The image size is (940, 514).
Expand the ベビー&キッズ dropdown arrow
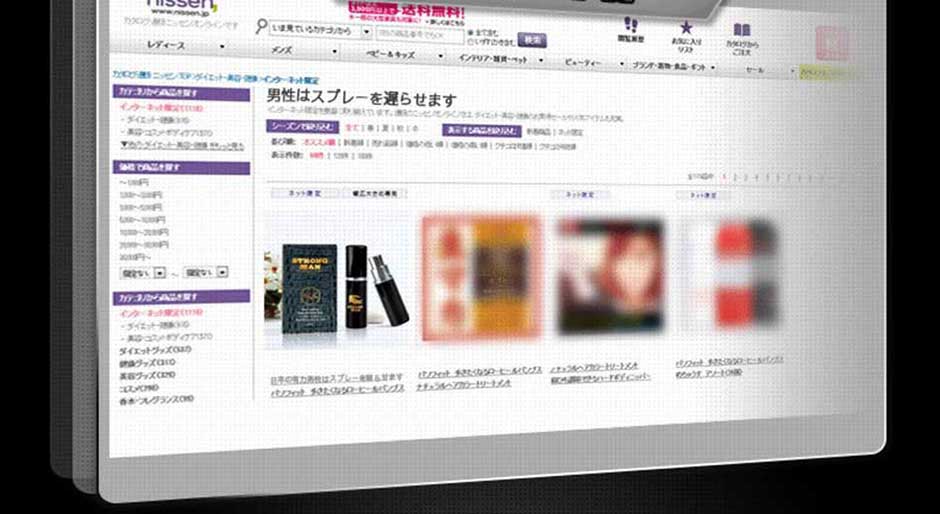[441, 56]
